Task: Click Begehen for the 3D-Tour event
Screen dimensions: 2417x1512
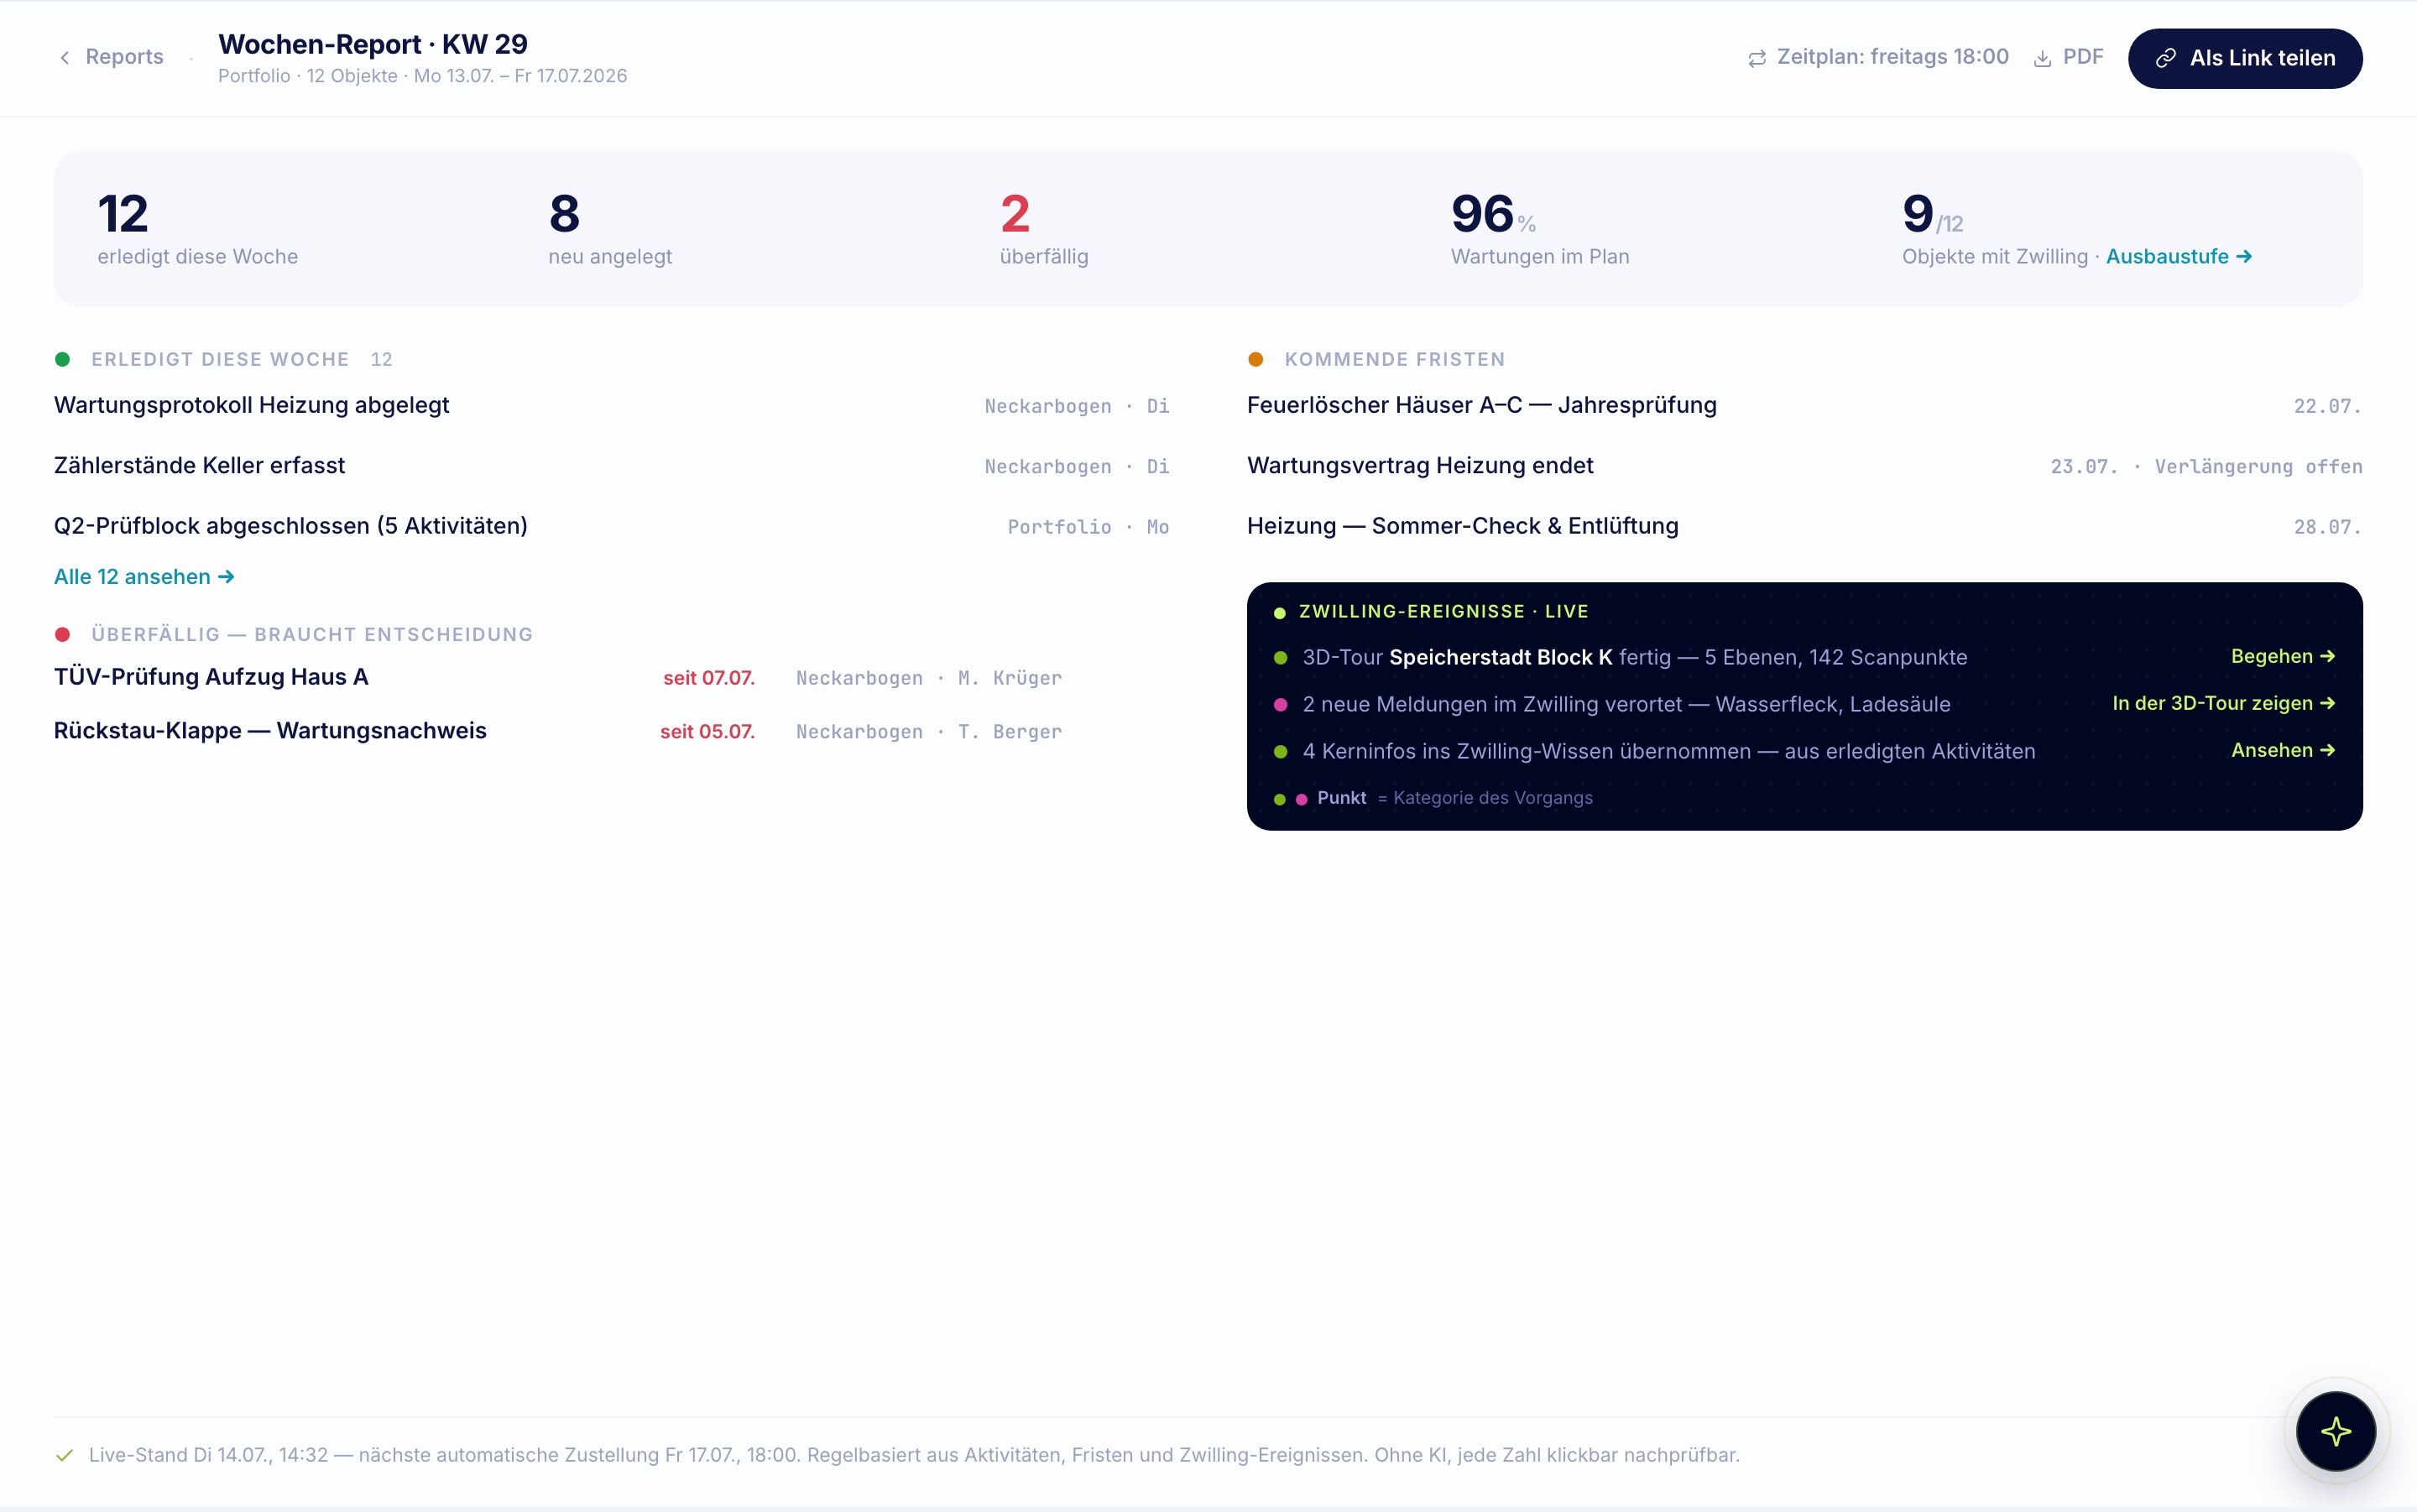Action: coord(2282,656)
